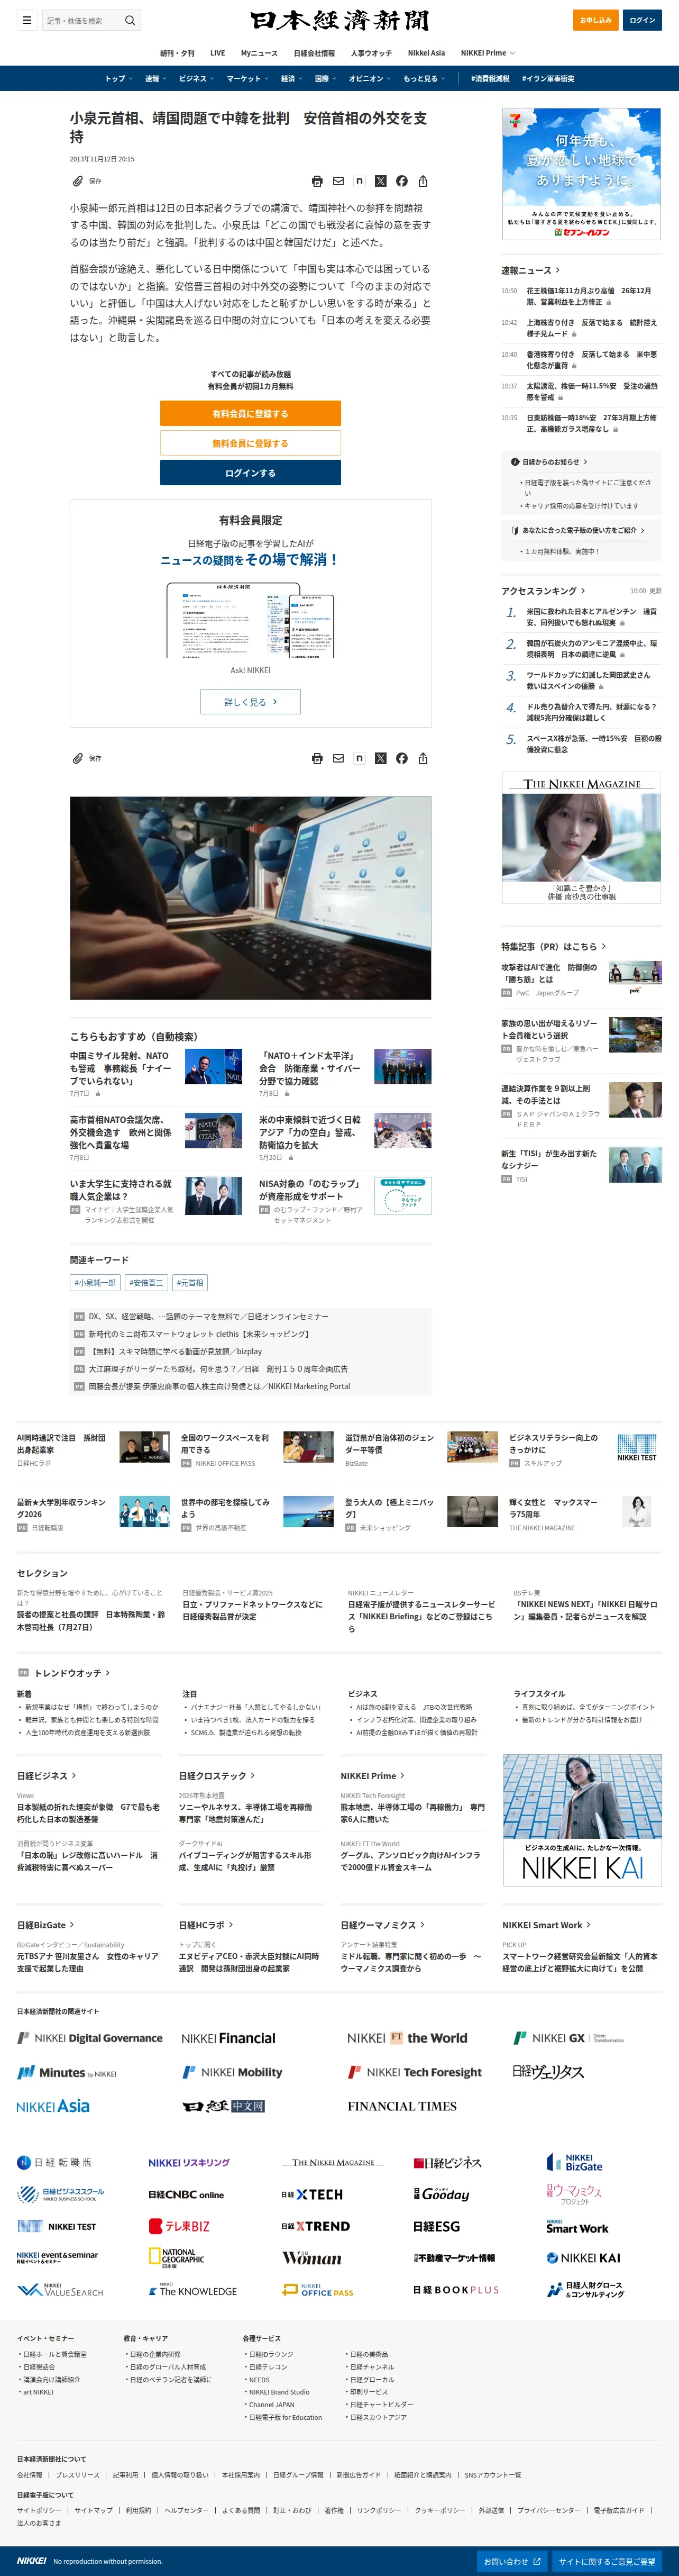Open the National Geographic logo
679x2576 pixels.
click(176, 2258)
